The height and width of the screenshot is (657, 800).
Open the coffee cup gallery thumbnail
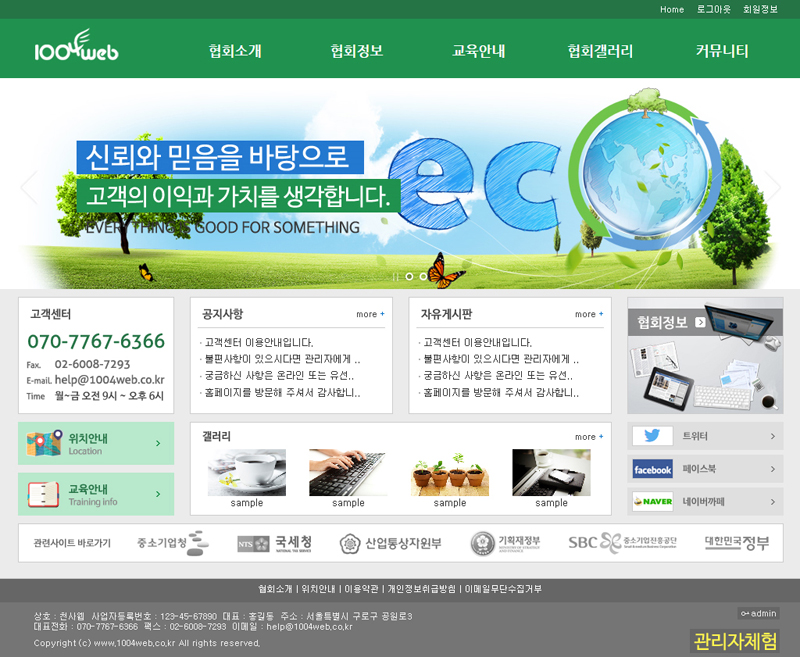[x=246, y=472]
